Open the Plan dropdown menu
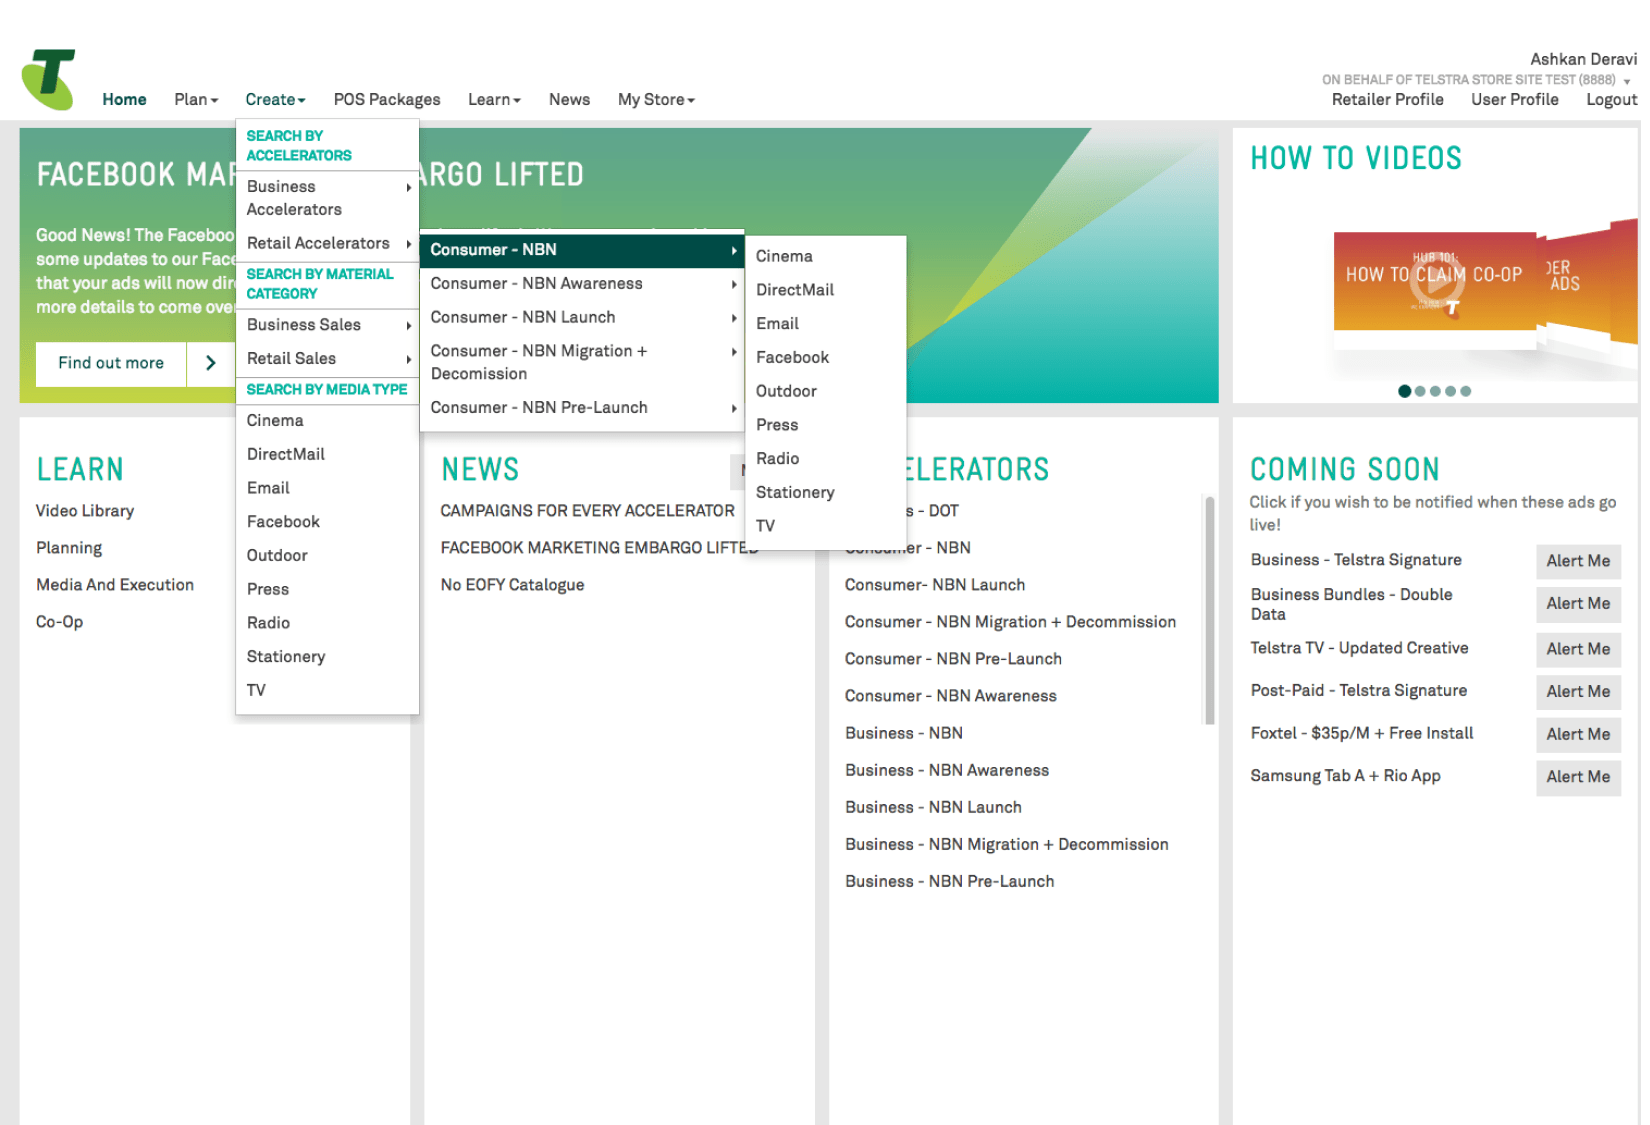1650x1125 pixels. [x=195, y=99]
